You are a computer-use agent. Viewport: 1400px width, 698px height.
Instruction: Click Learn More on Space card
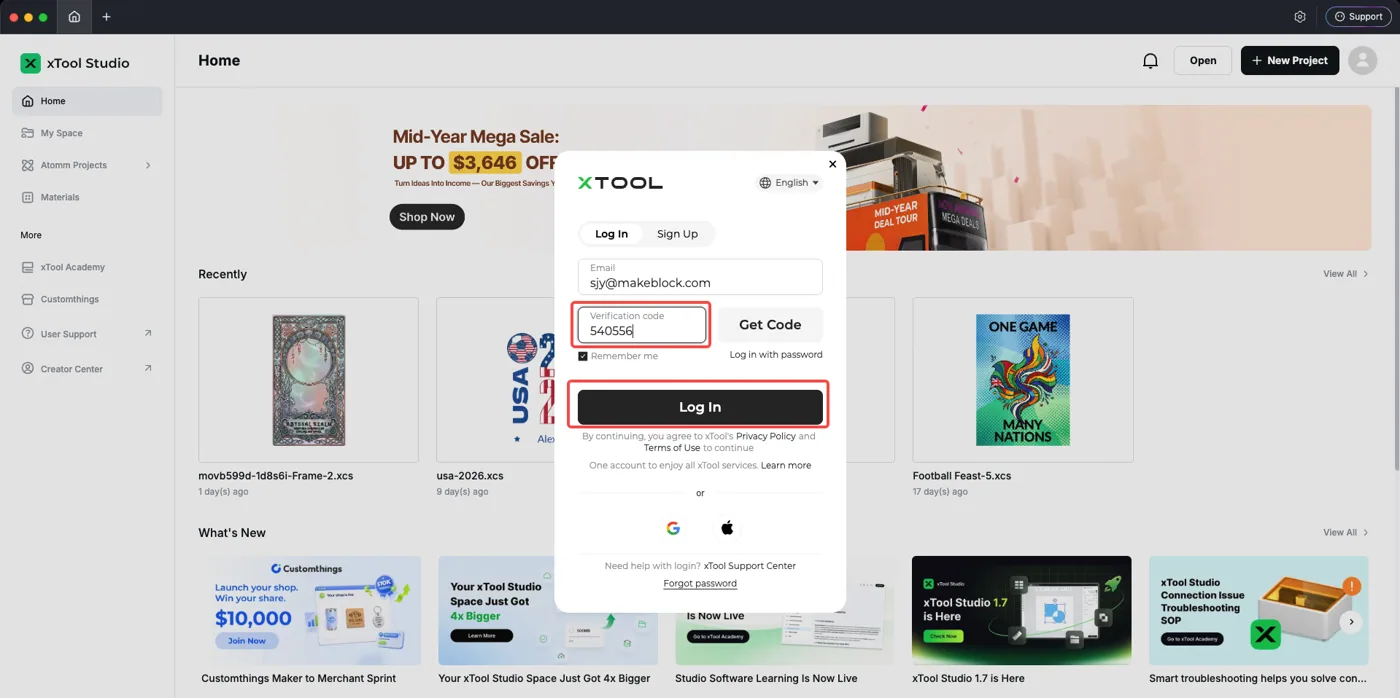click(x=481, y=636)
